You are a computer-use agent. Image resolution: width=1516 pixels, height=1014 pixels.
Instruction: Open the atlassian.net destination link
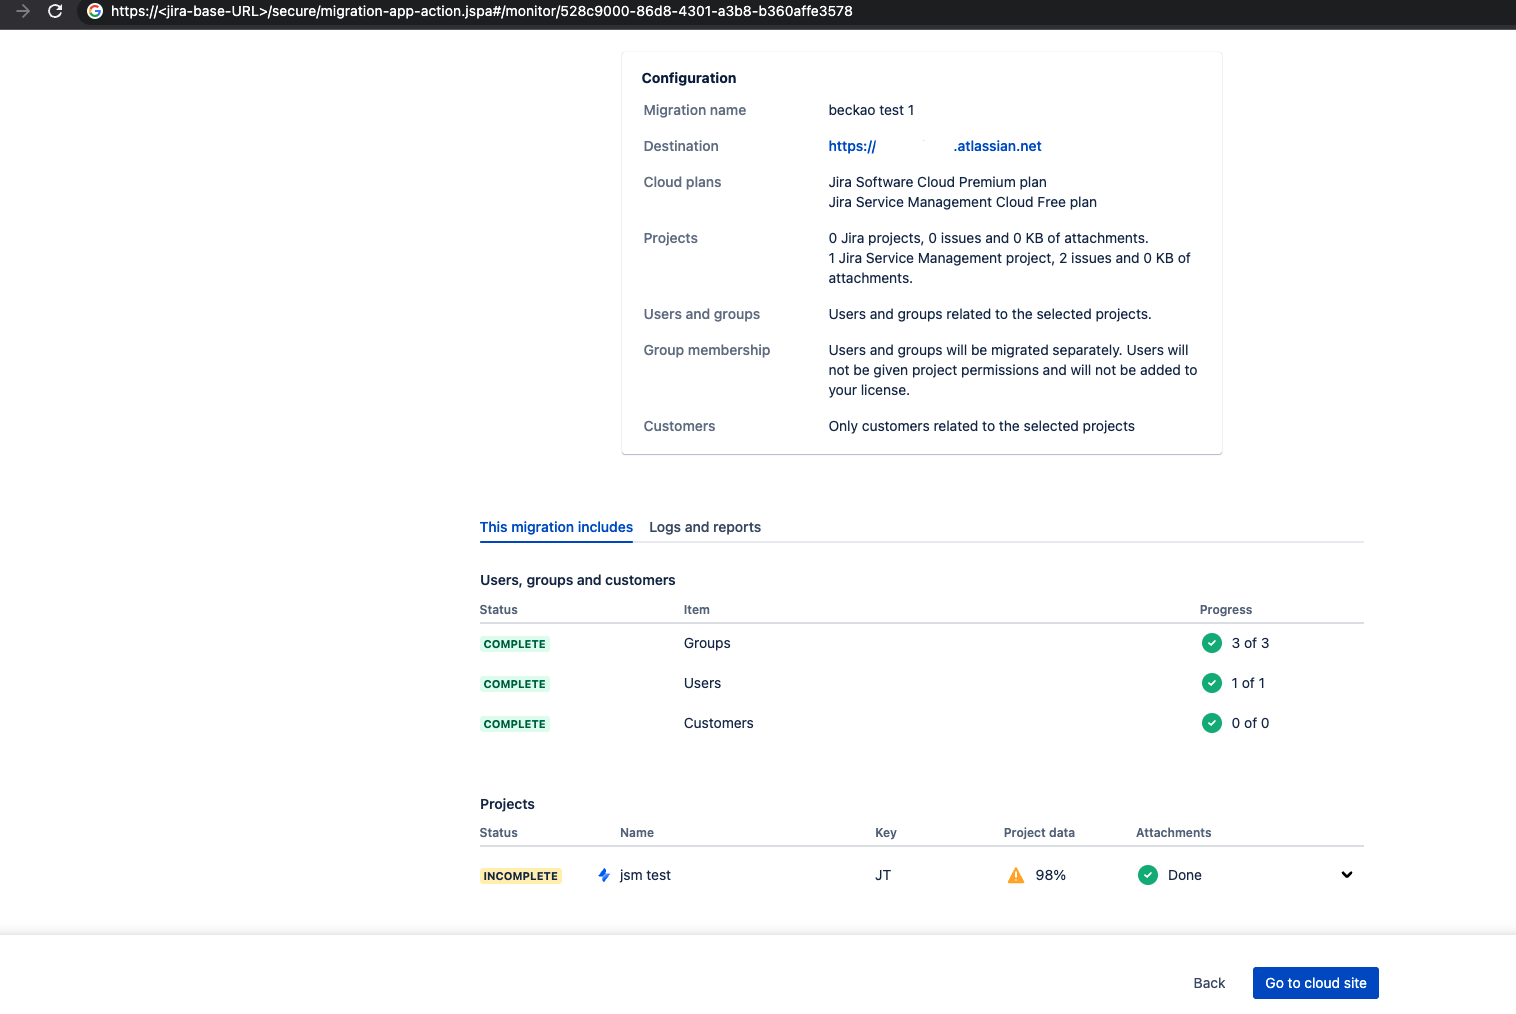pos(935,146)
